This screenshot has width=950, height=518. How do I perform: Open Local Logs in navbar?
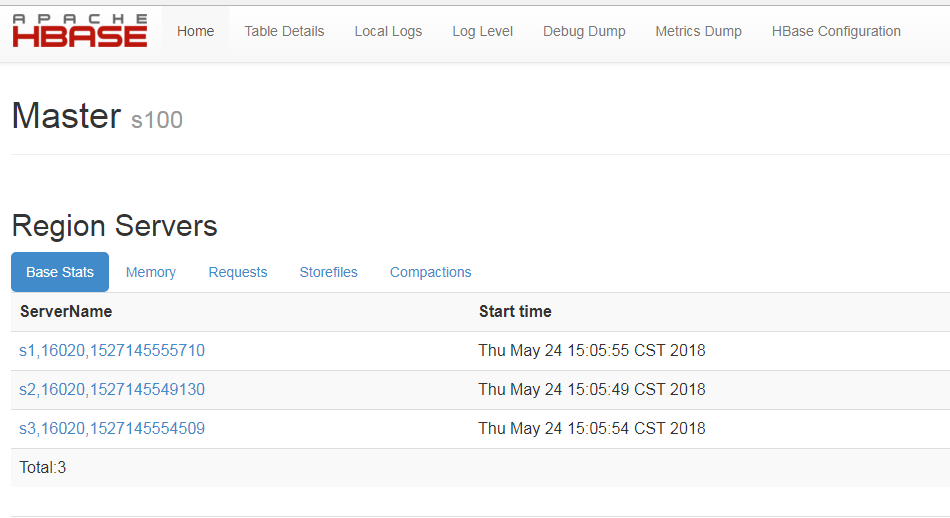(388, 32)
